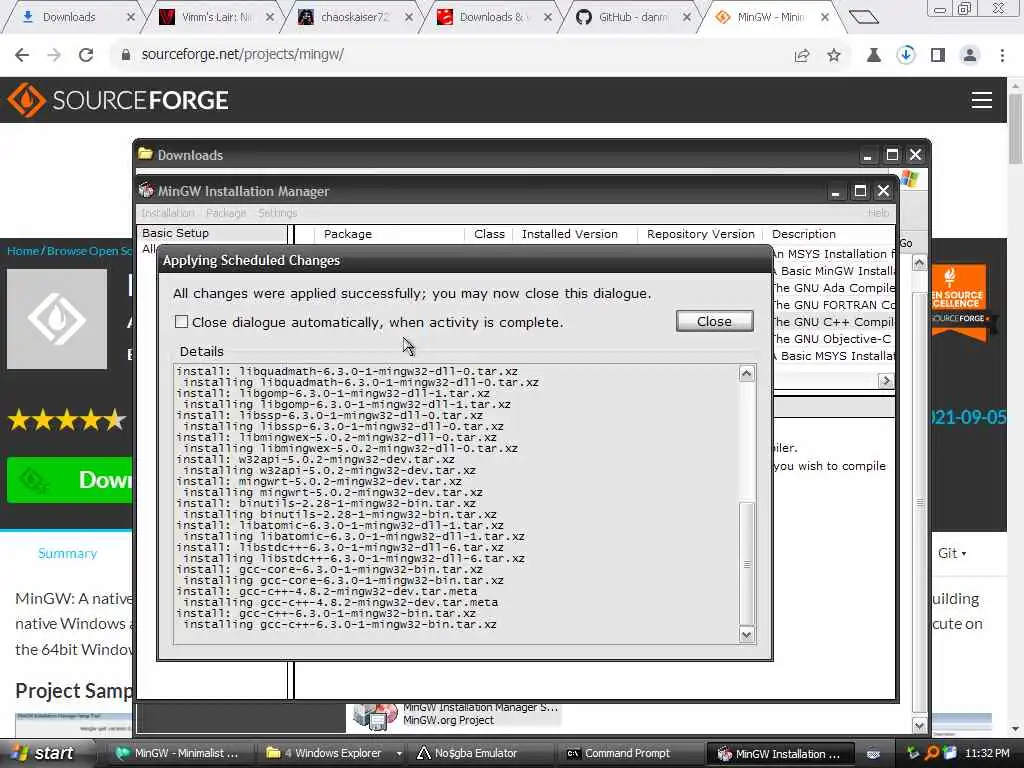Click the MinGW project logo thumbnail
1024x768 pixels.
point(57,319)
